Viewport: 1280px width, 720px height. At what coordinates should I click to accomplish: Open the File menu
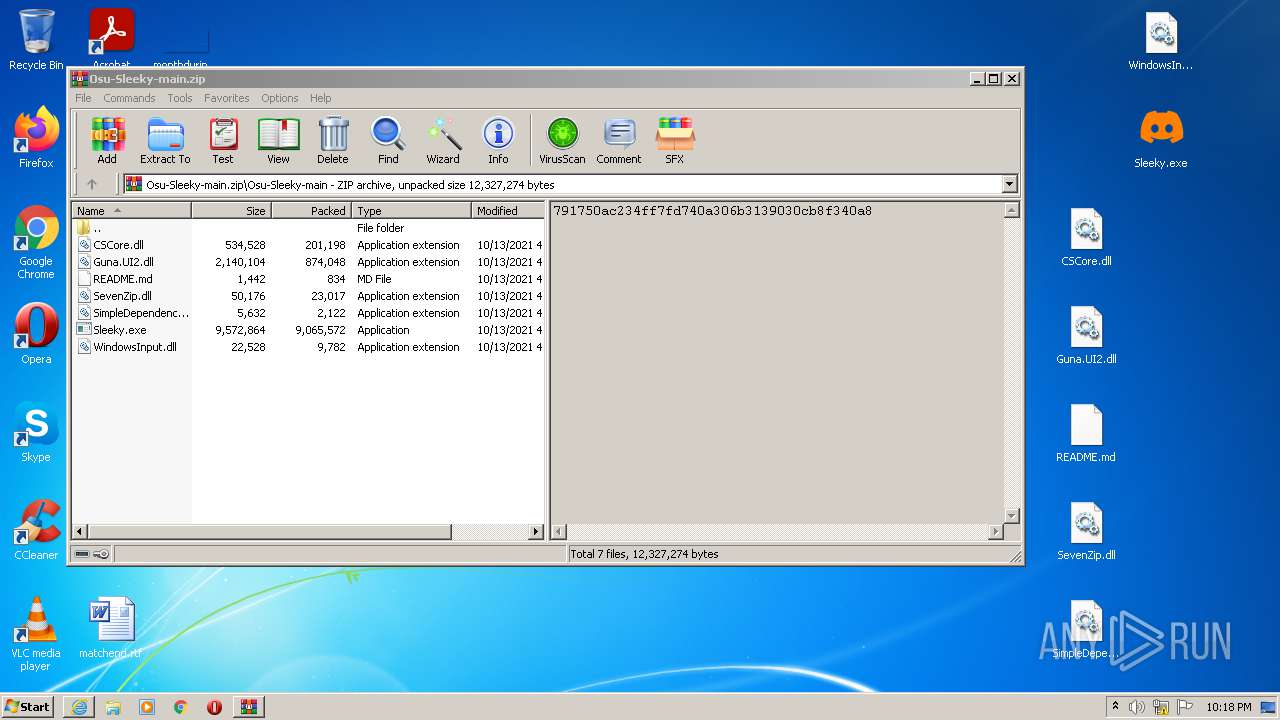83,98
